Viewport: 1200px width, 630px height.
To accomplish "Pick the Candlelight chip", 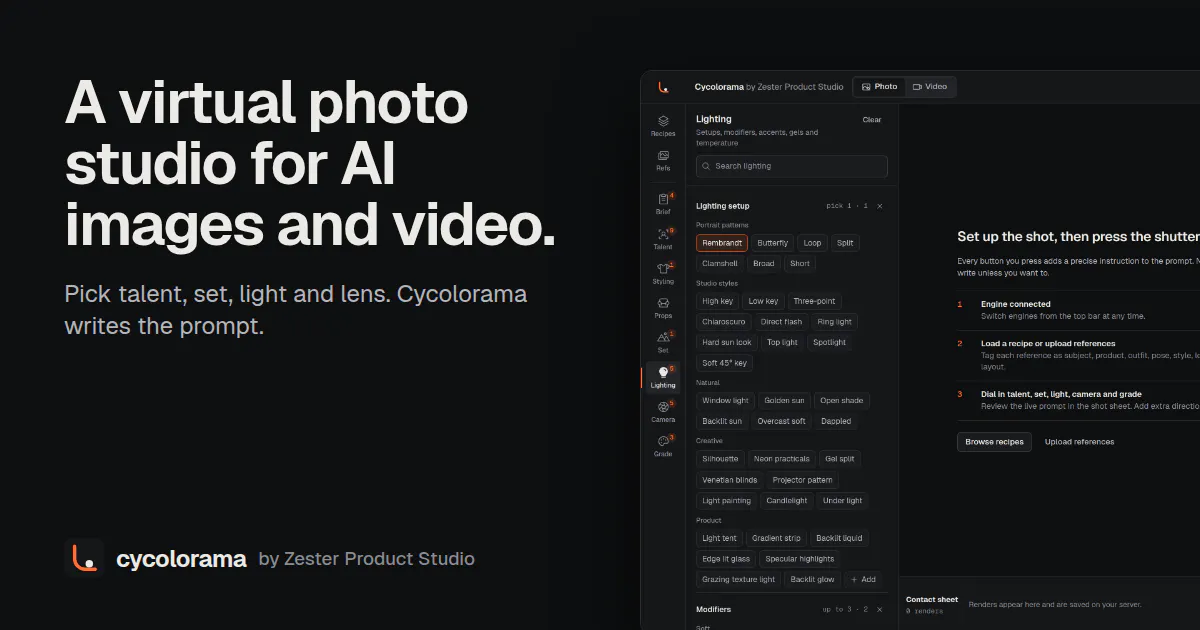I will pos(787,500).
